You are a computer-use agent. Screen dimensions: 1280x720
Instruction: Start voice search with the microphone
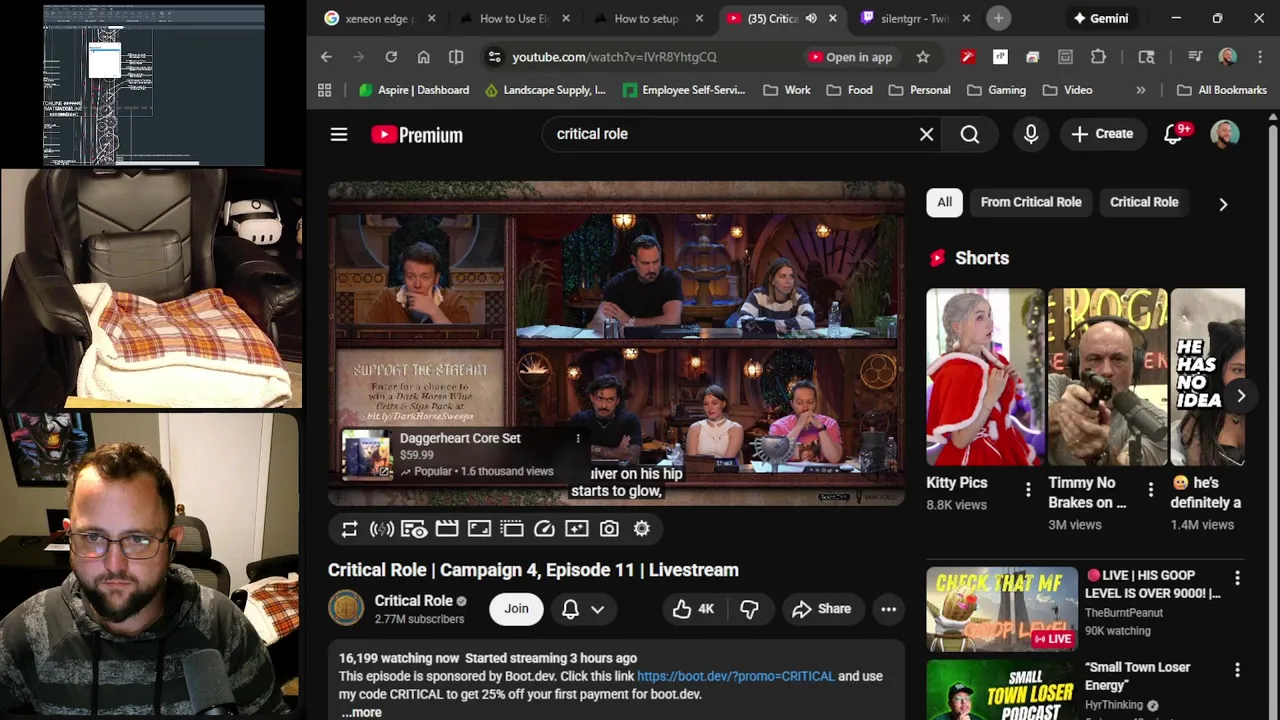tap(1031, 134)
